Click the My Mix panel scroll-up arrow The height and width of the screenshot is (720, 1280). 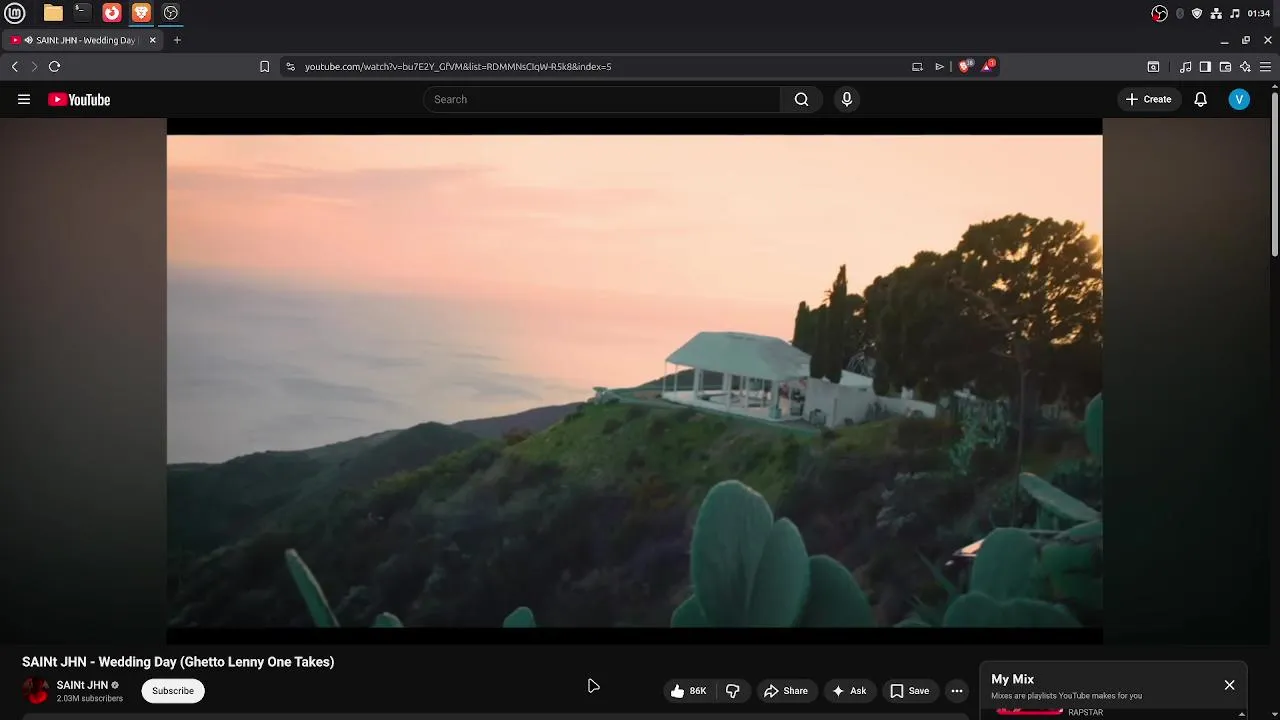click(x=1242, y=713)
